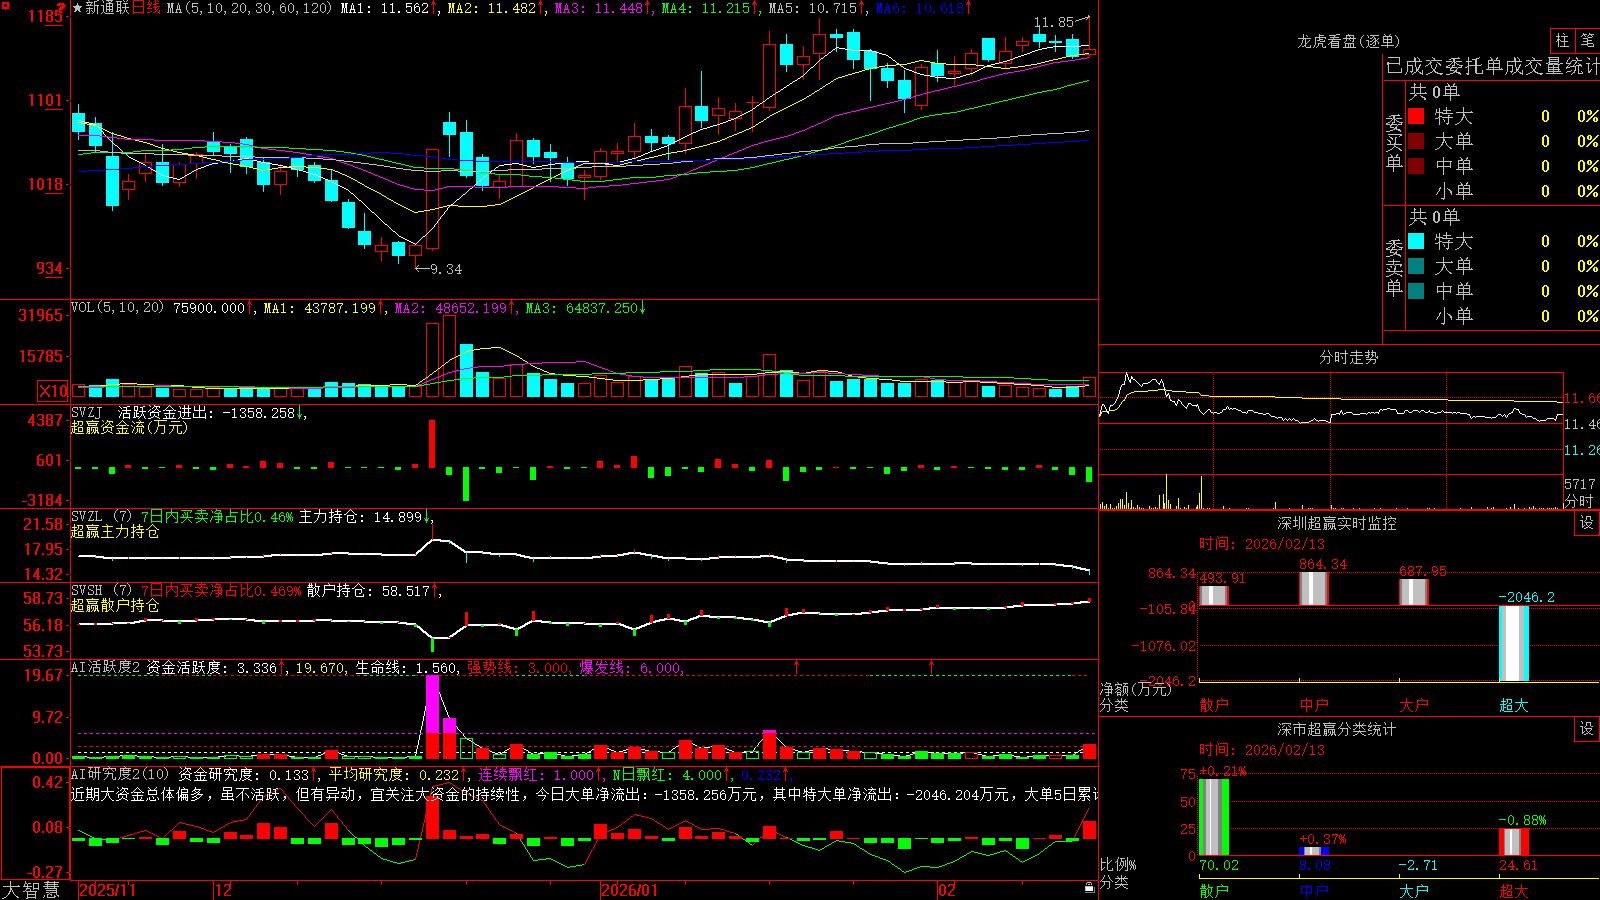Click the cyan 特大 sell-order color swatch
The image size is (1600, 900).
[1416, 241]
